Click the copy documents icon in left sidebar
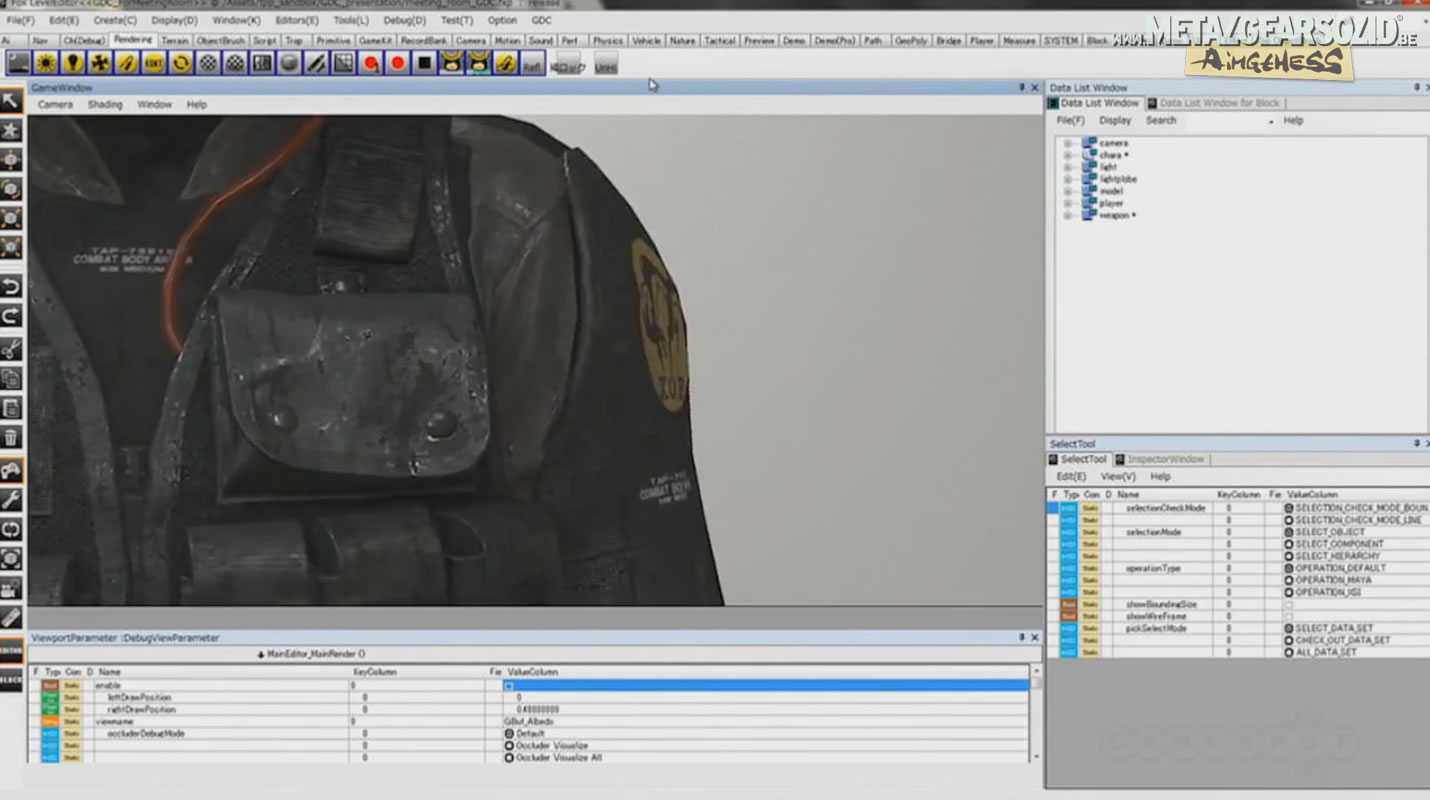The width and height of the screenshot is (1430, 800). [x=11, y=378]
